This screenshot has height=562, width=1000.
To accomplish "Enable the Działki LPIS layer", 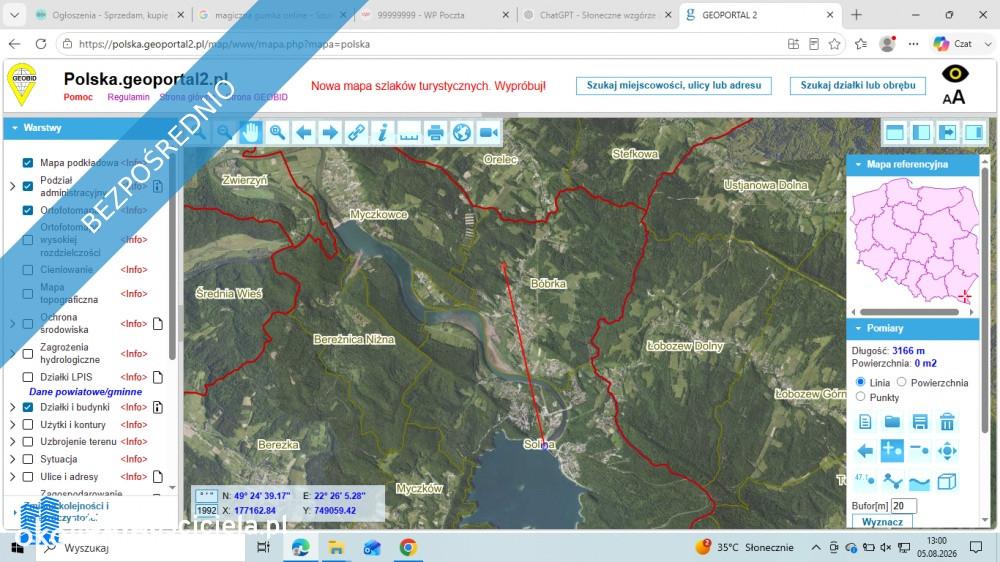I will (27, 377).
